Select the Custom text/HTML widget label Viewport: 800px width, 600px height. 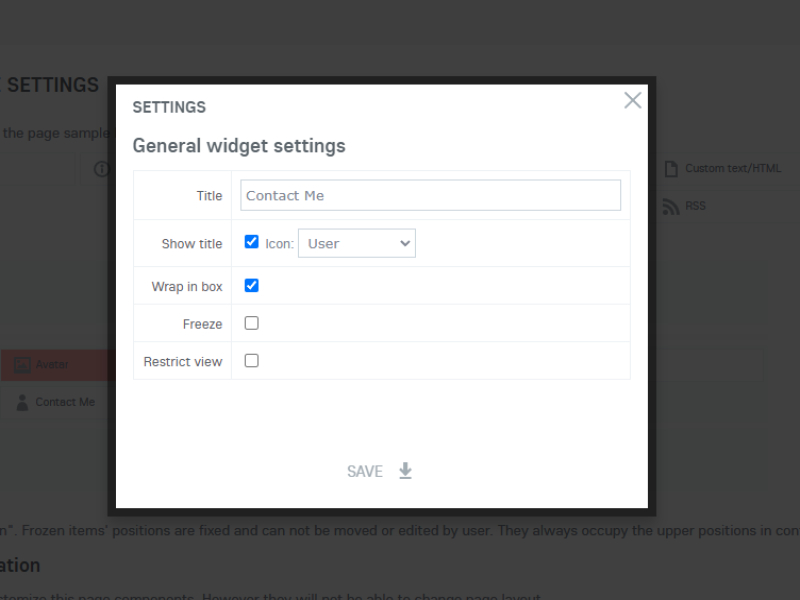(x=733, y=169)
